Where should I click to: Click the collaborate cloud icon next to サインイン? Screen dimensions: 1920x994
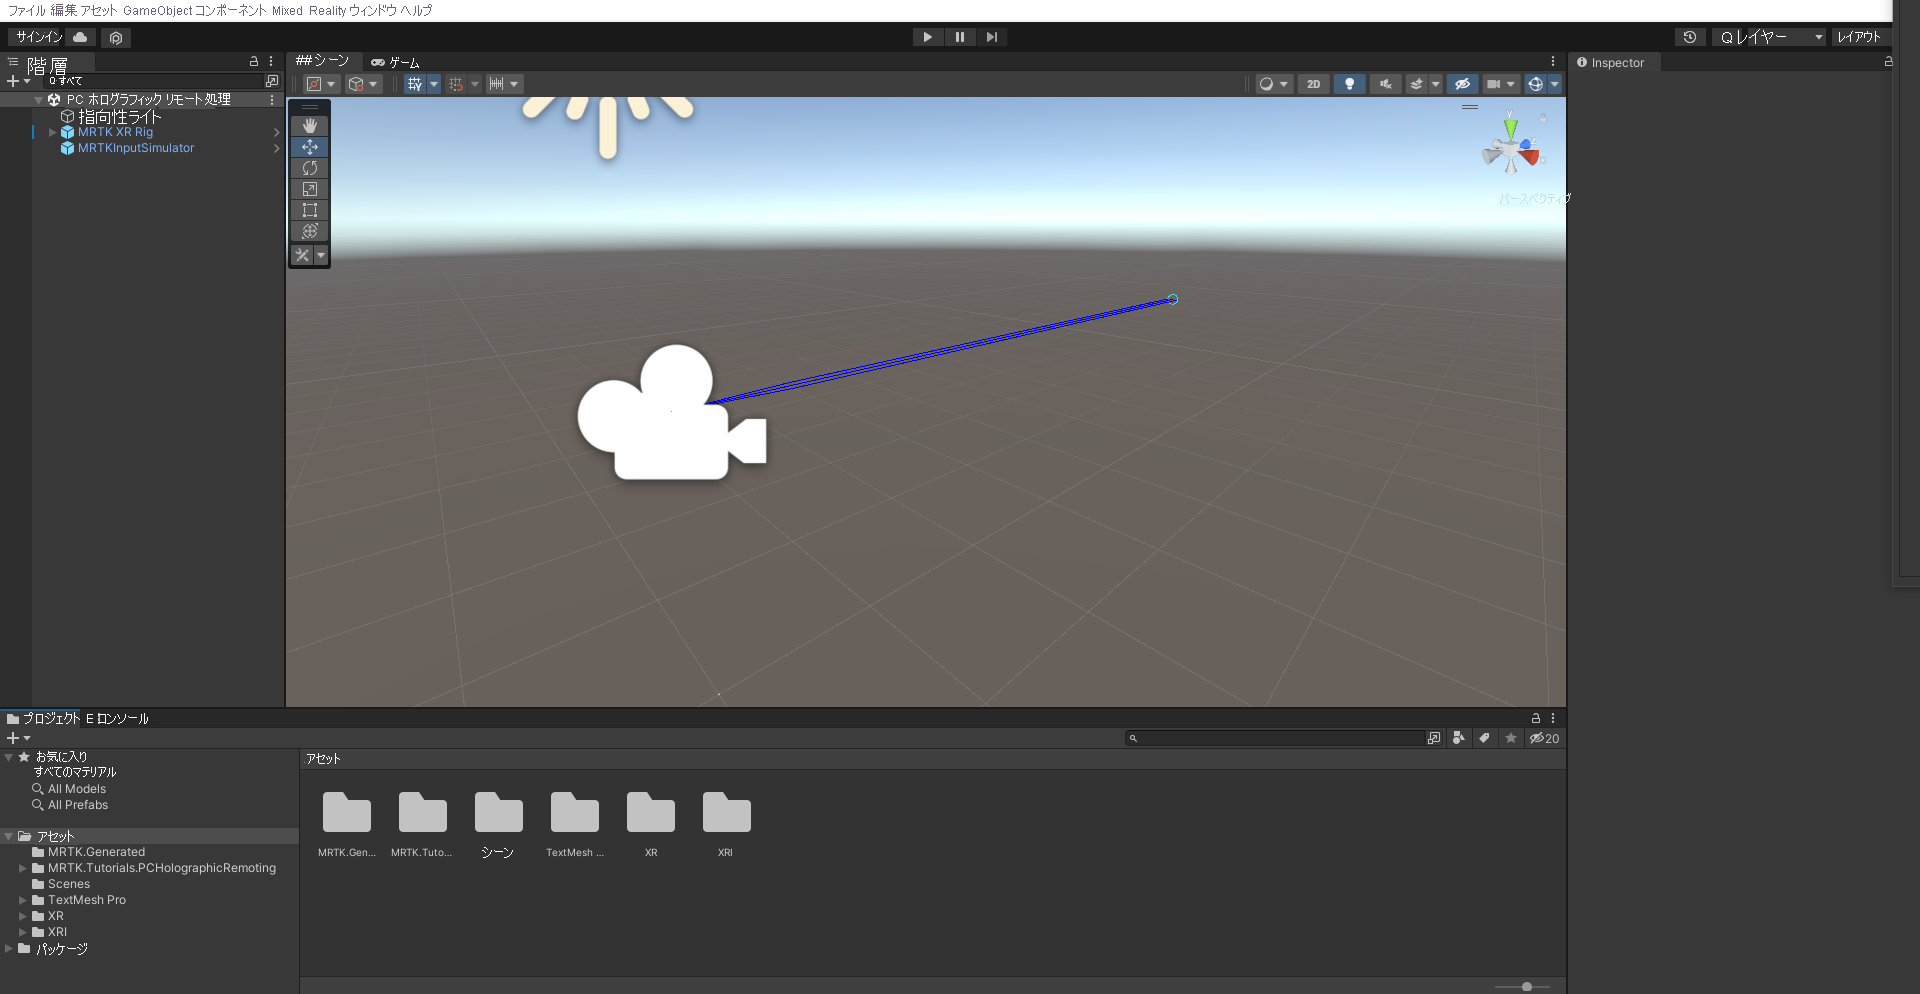click(80, 36)
